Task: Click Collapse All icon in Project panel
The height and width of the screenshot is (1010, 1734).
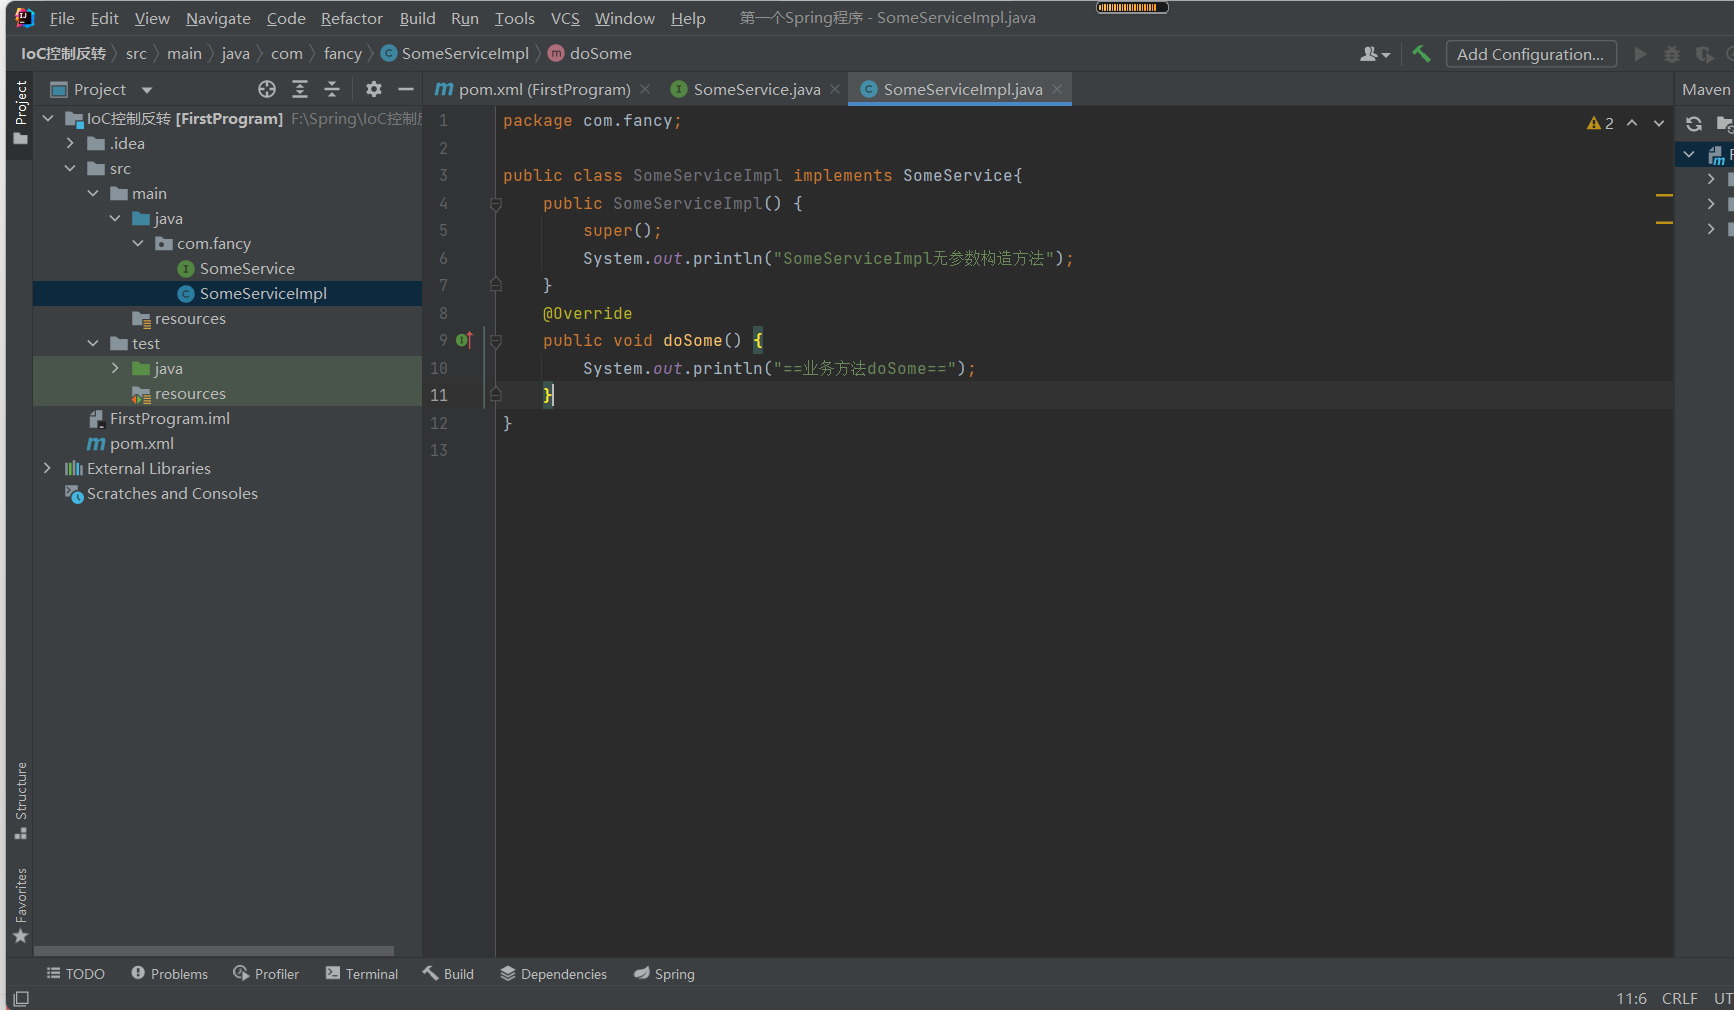Action: coord(332,89)
